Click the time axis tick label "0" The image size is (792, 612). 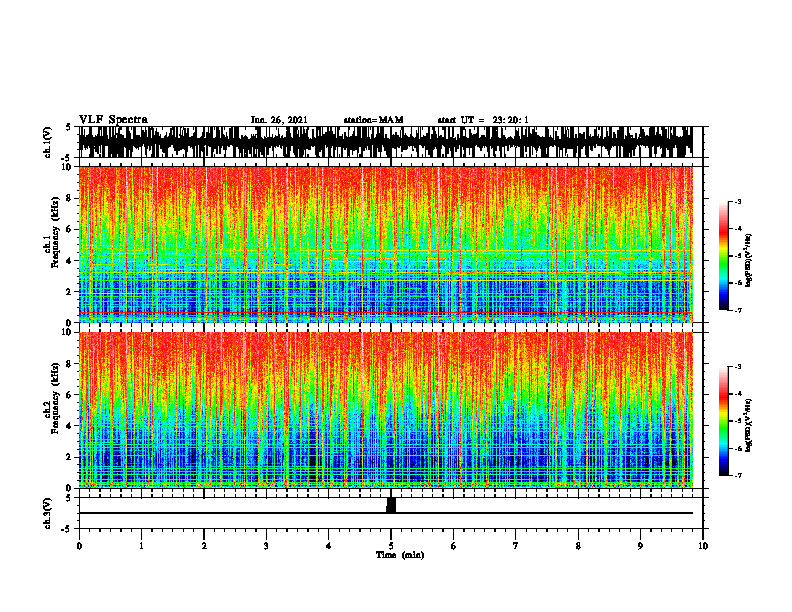click(79, 546)
